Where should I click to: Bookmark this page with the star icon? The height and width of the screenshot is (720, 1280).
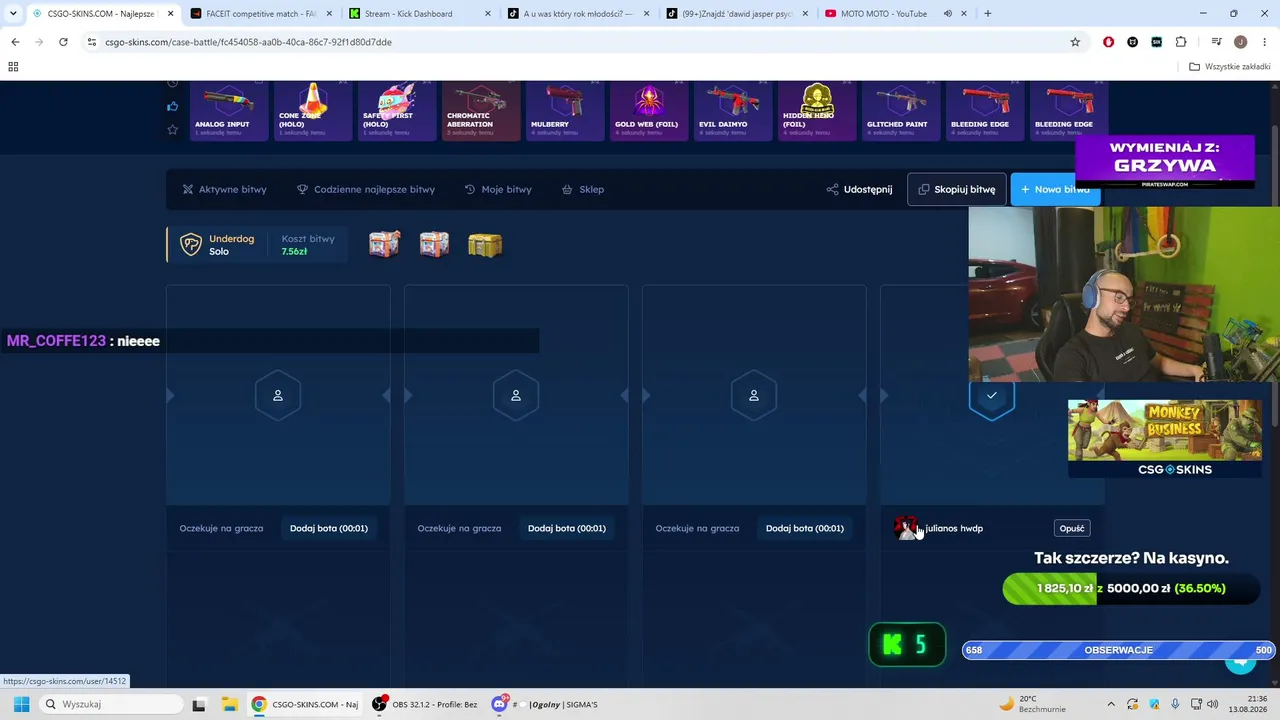1075,42
